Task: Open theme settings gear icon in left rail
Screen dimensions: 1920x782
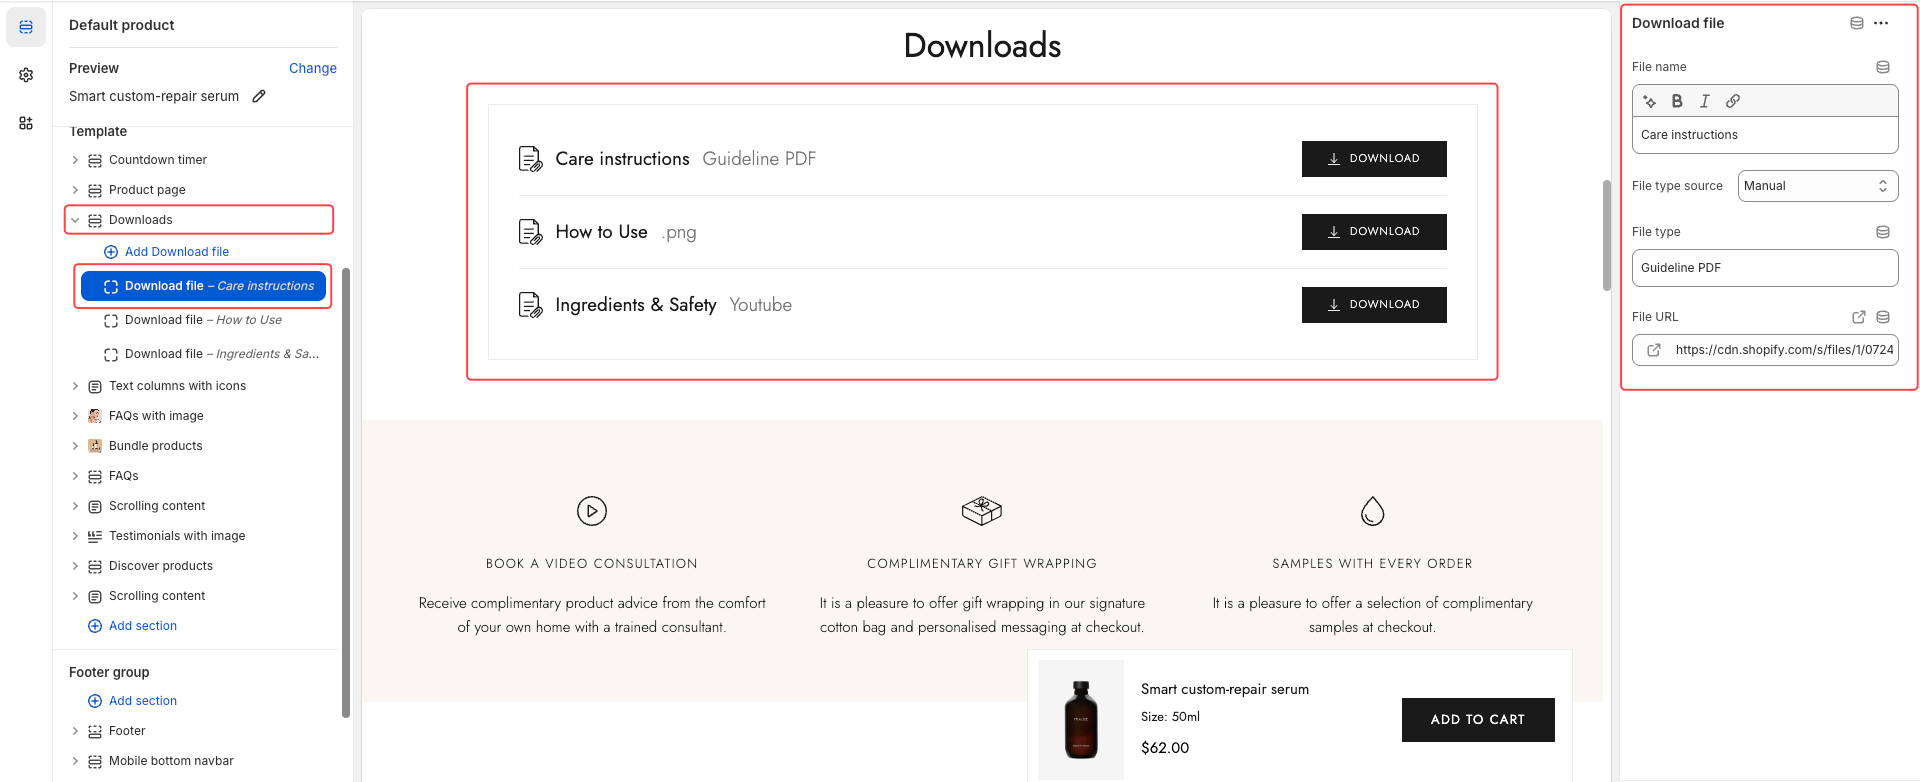Action: pos(26,75)
